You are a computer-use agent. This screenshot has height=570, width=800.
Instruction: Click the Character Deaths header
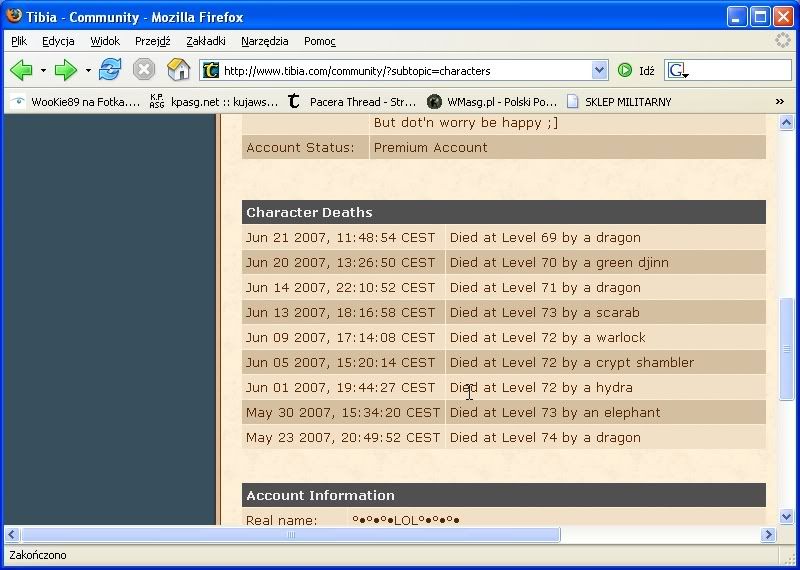(504, 212)
